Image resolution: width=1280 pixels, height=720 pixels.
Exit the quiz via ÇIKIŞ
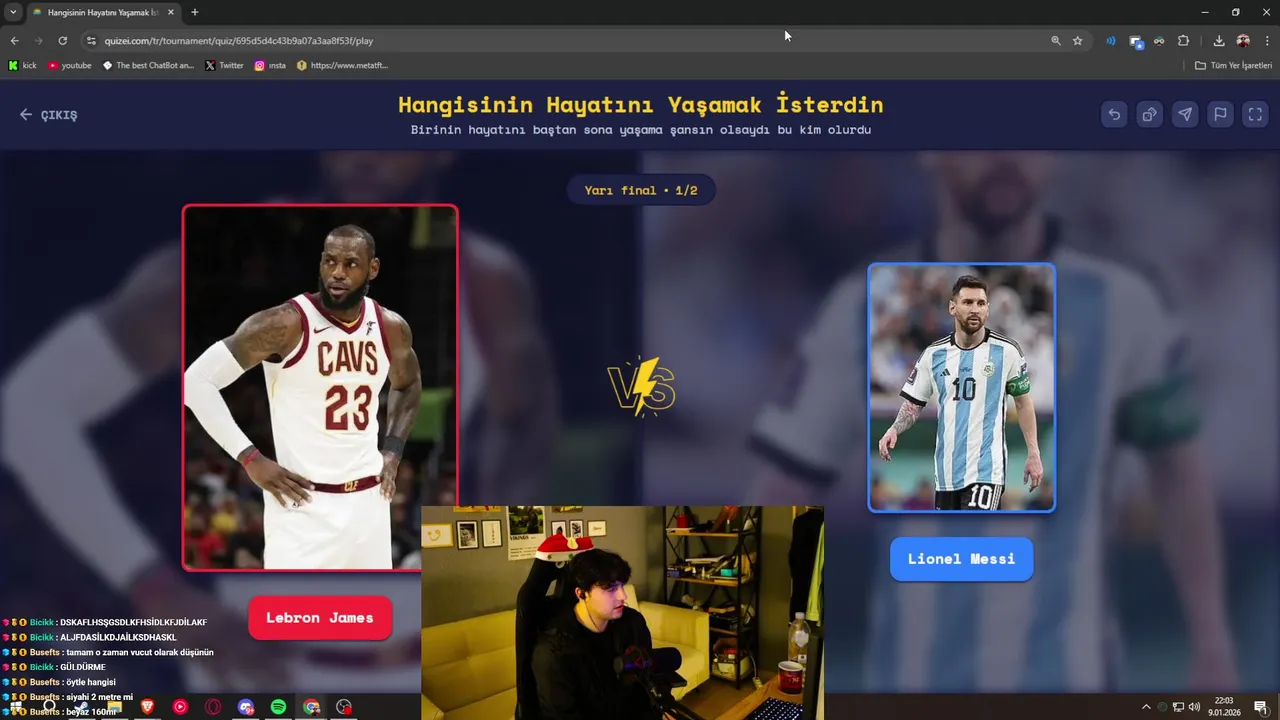[48, 115]
